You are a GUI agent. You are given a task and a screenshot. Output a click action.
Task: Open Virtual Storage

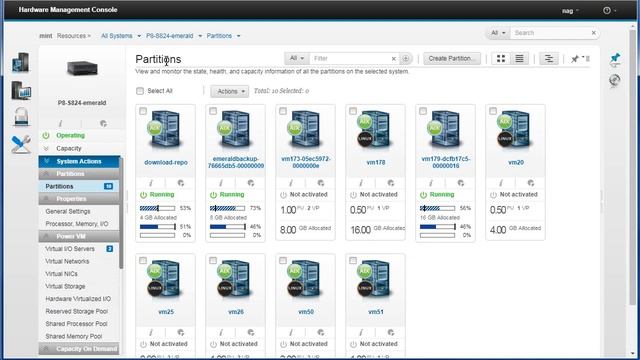65,286
